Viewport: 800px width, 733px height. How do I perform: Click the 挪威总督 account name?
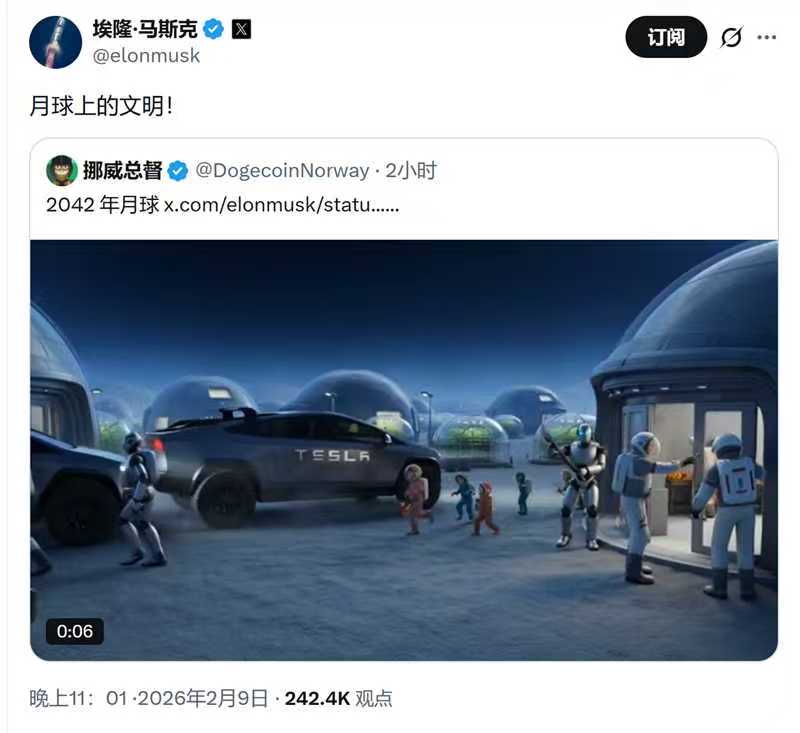[x=122, y=170]
